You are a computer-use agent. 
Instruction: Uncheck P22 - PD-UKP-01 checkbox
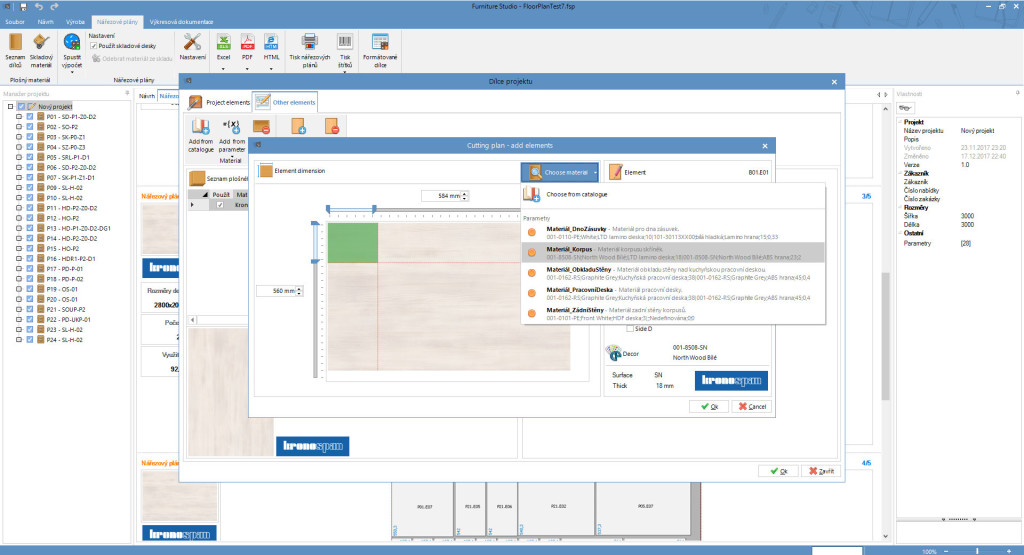tap(30, 320)
